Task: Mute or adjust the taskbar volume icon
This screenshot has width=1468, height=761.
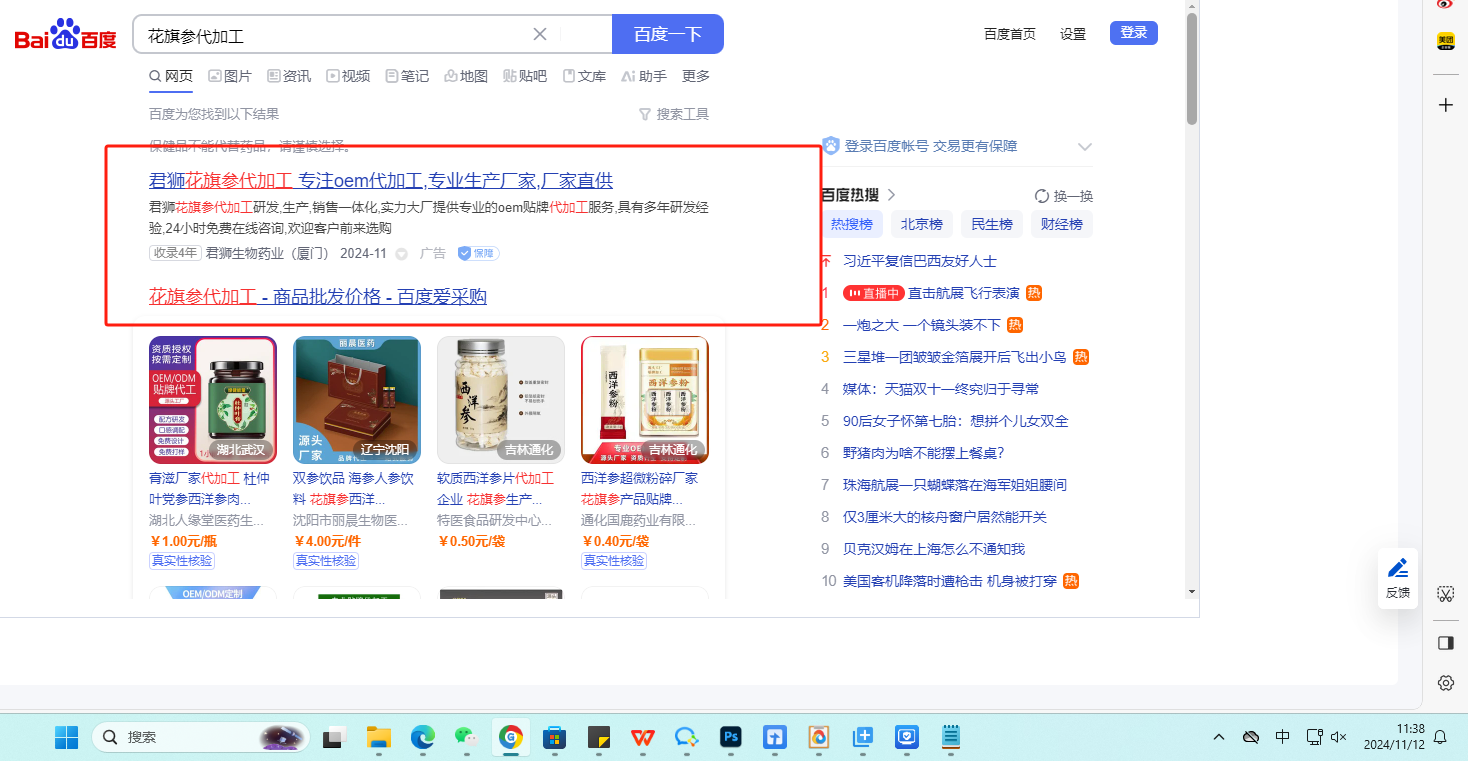Action: 1339,737
